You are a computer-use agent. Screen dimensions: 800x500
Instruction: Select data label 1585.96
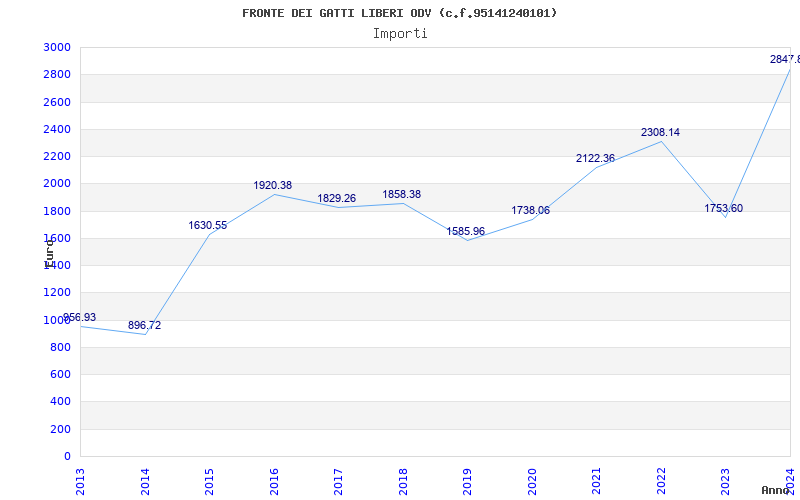click(x=466, y=232)
